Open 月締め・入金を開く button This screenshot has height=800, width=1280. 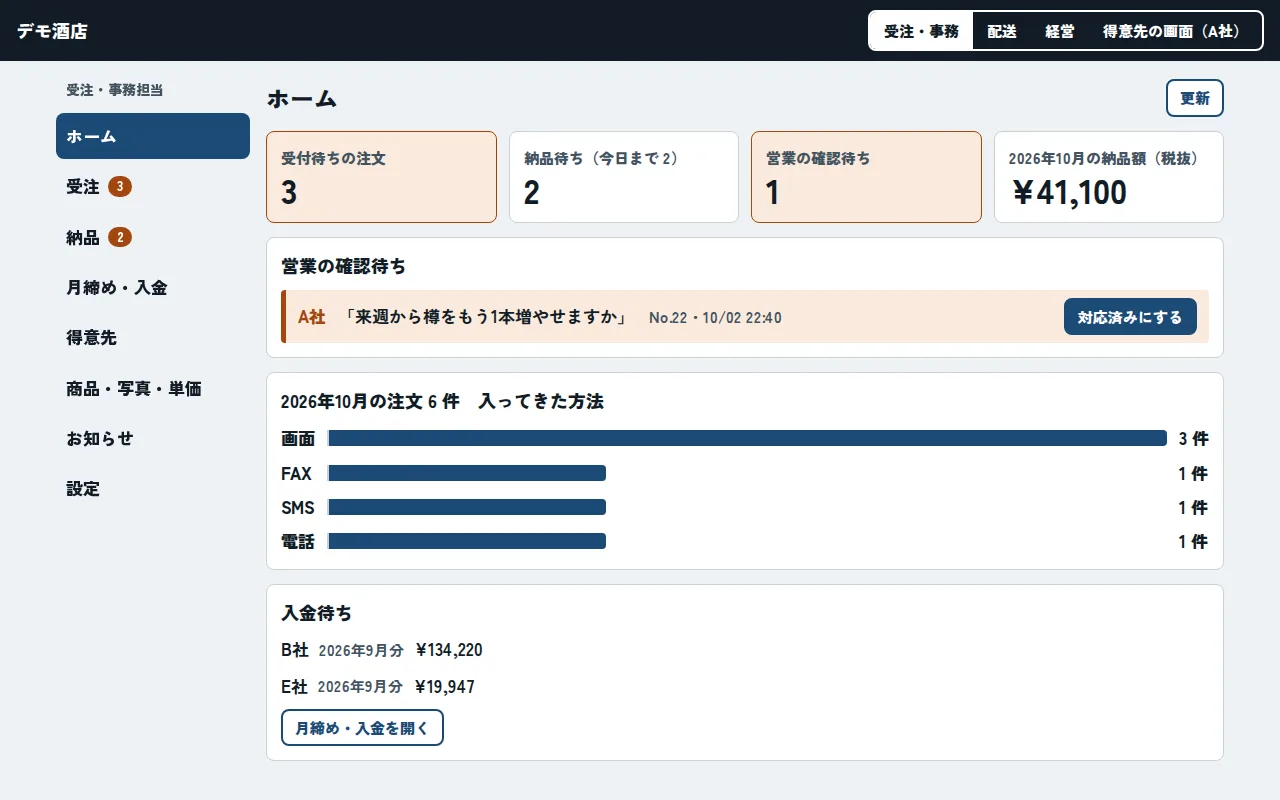pos(362,728)
